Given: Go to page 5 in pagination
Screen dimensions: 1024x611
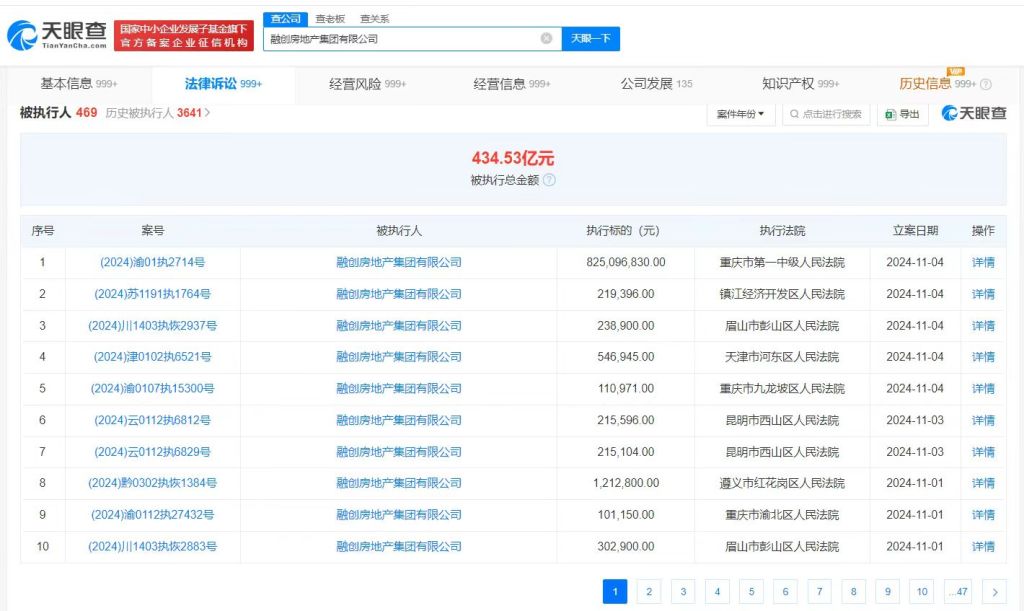Looking at the screenshot, I should (751, 591).
